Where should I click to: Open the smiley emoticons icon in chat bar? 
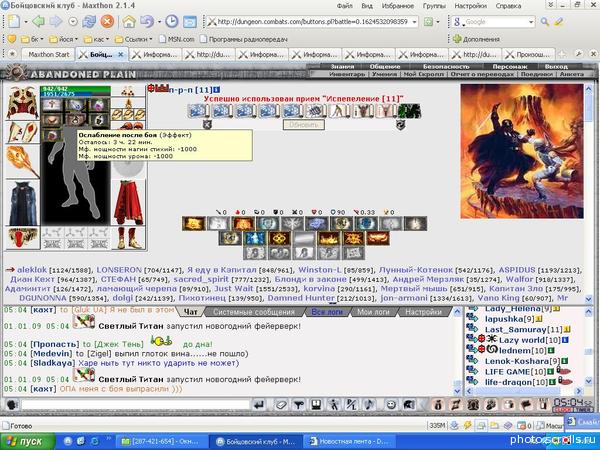coord(391,404)
